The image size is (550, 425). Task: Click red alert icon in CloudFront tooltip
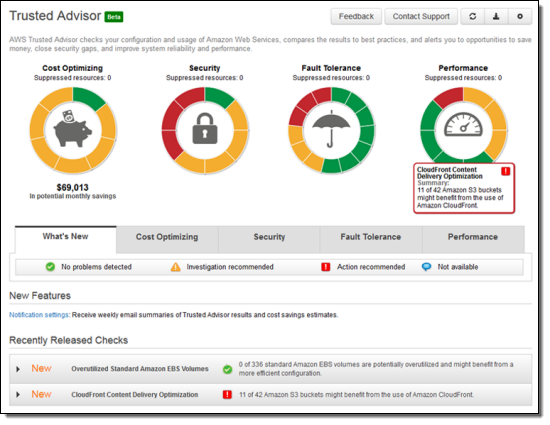[x=505, y=171]
